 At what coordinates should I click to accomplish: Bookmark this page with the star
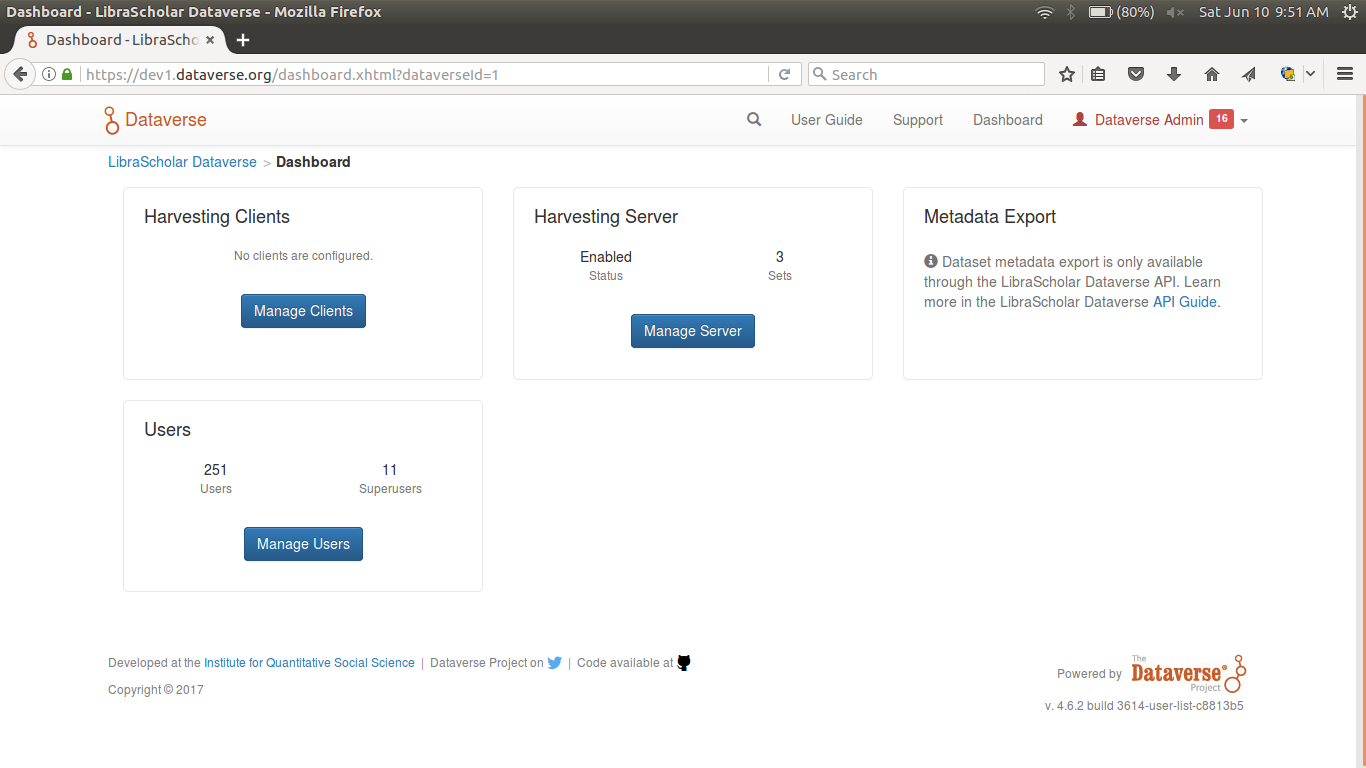(1067, 74)
